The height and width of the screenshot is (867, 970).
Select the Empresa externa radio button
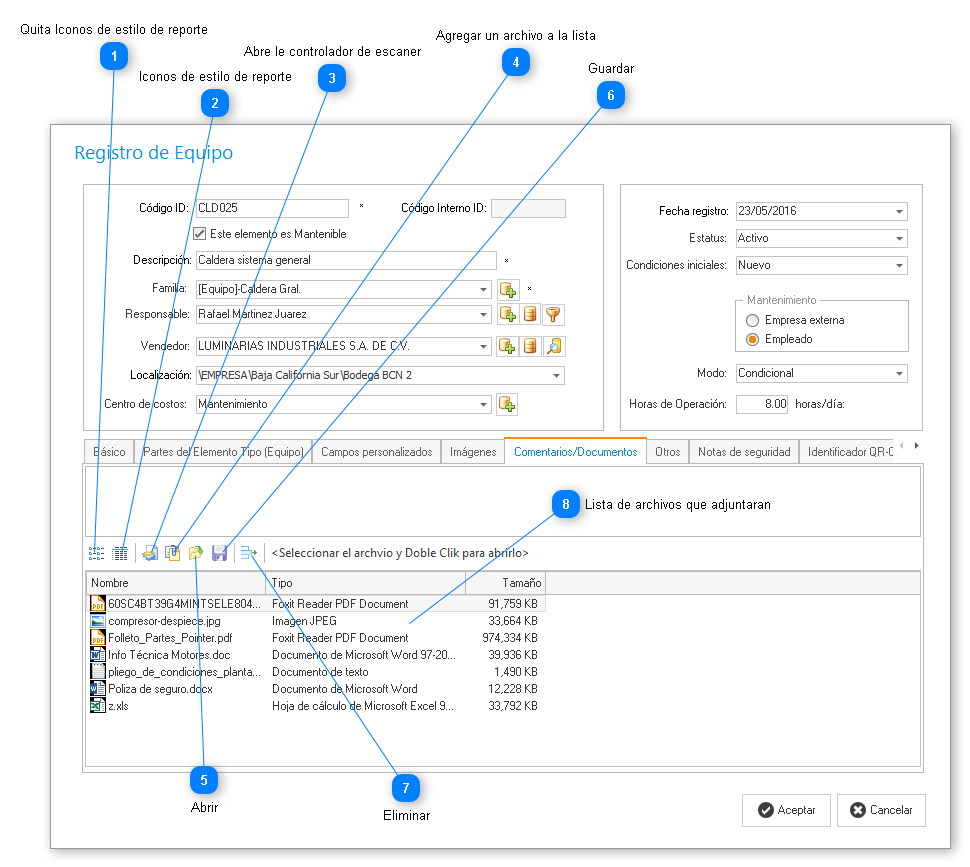point(752,321)
